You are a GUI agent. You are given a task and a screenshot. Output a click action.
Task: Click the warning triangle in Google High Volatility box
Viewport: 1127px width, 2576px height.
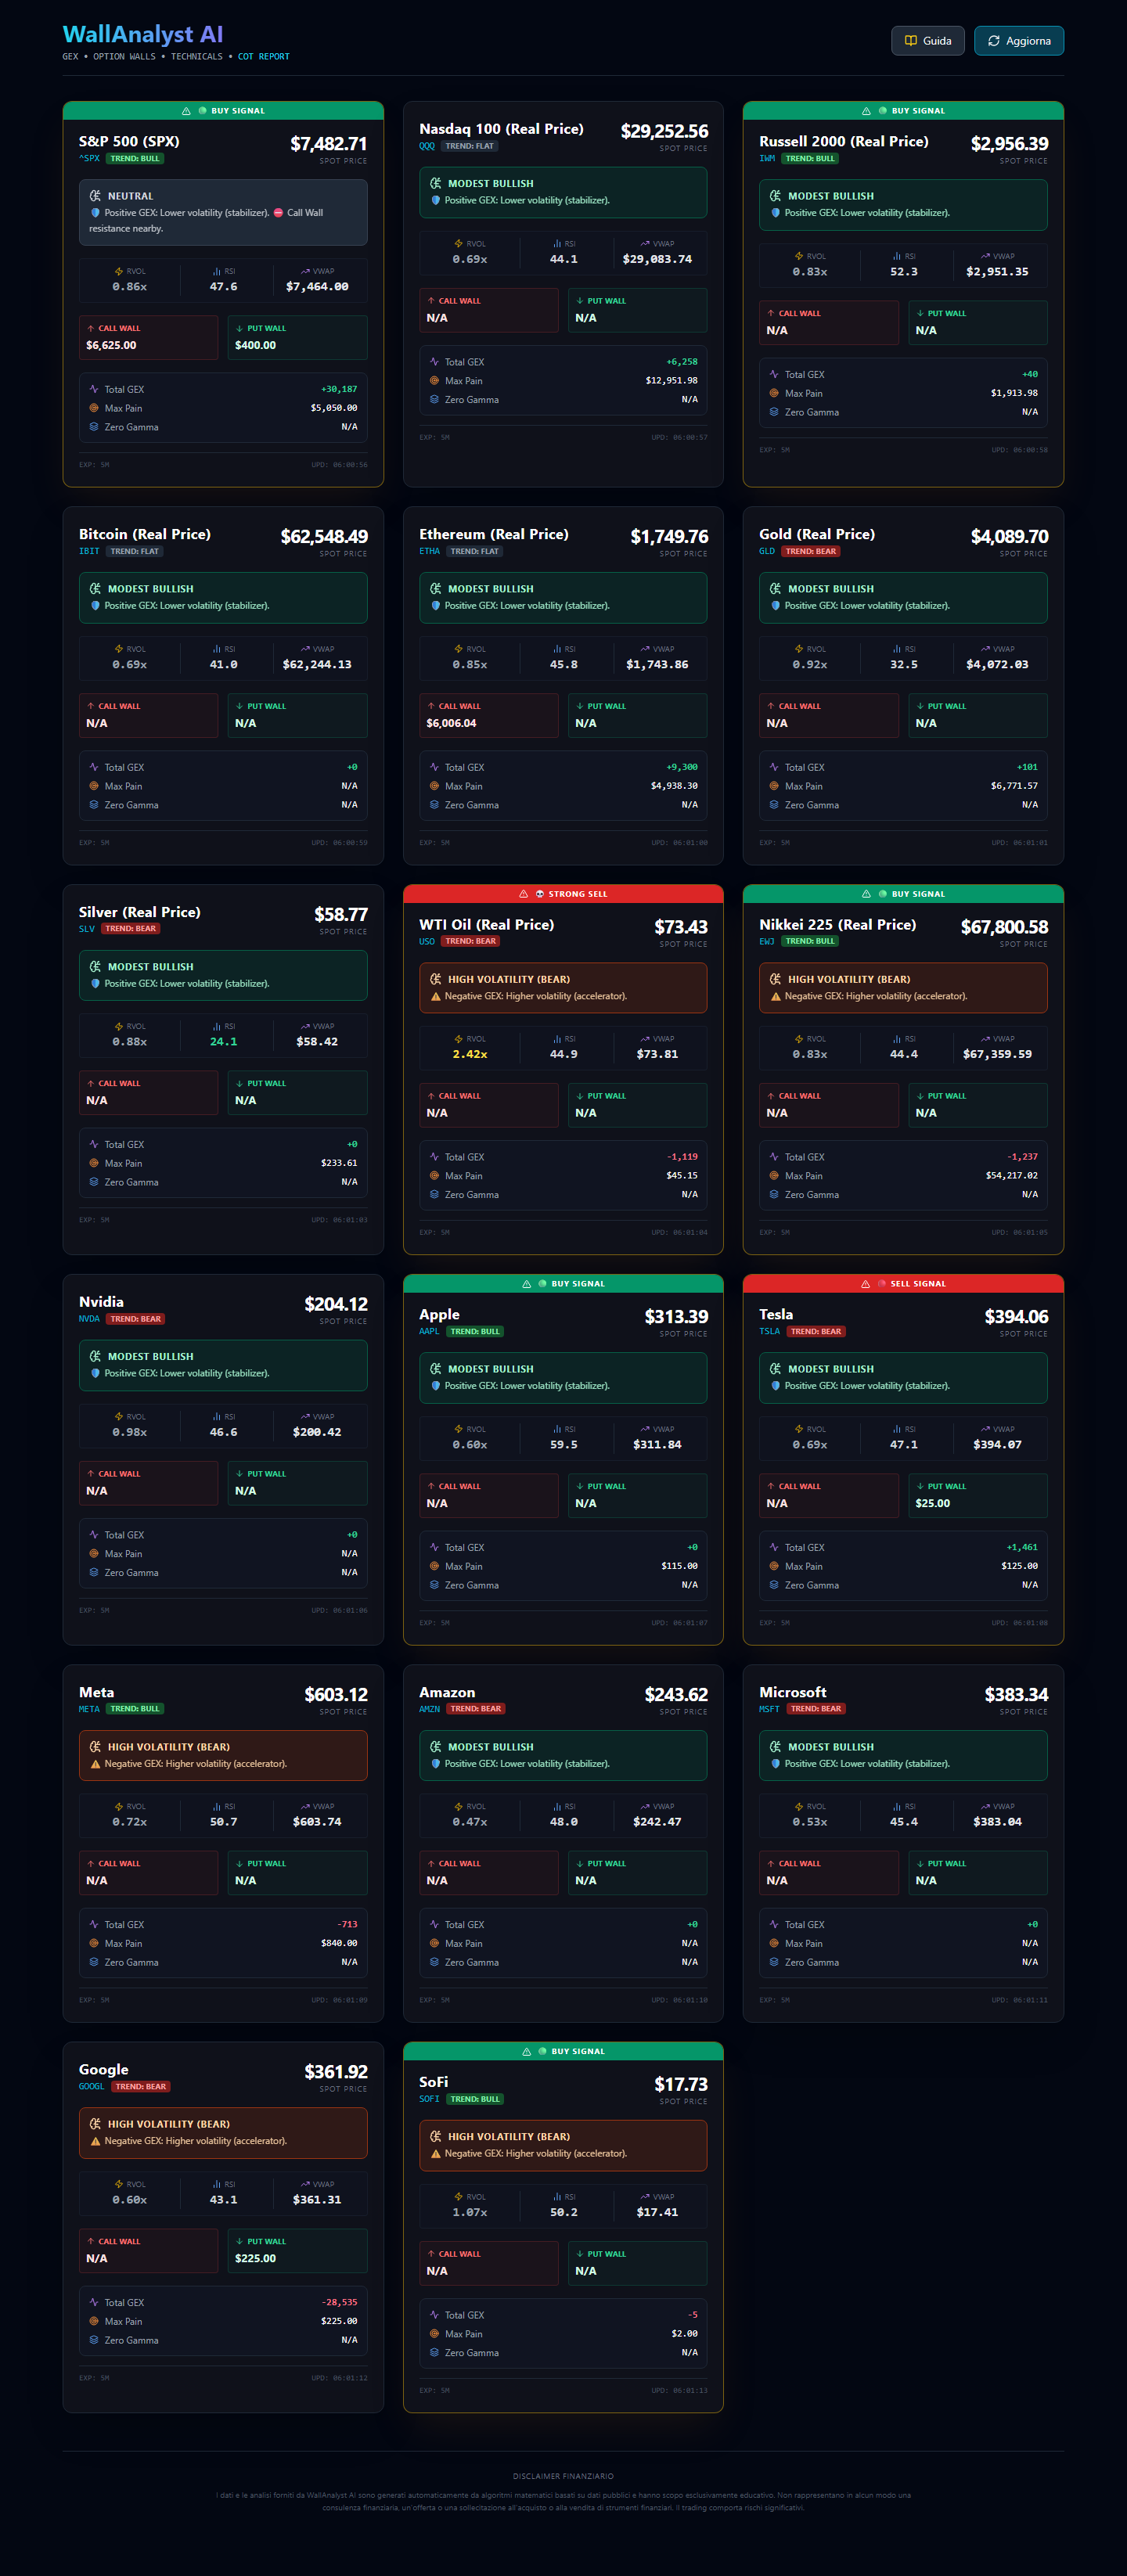(x=95, y=2141)
